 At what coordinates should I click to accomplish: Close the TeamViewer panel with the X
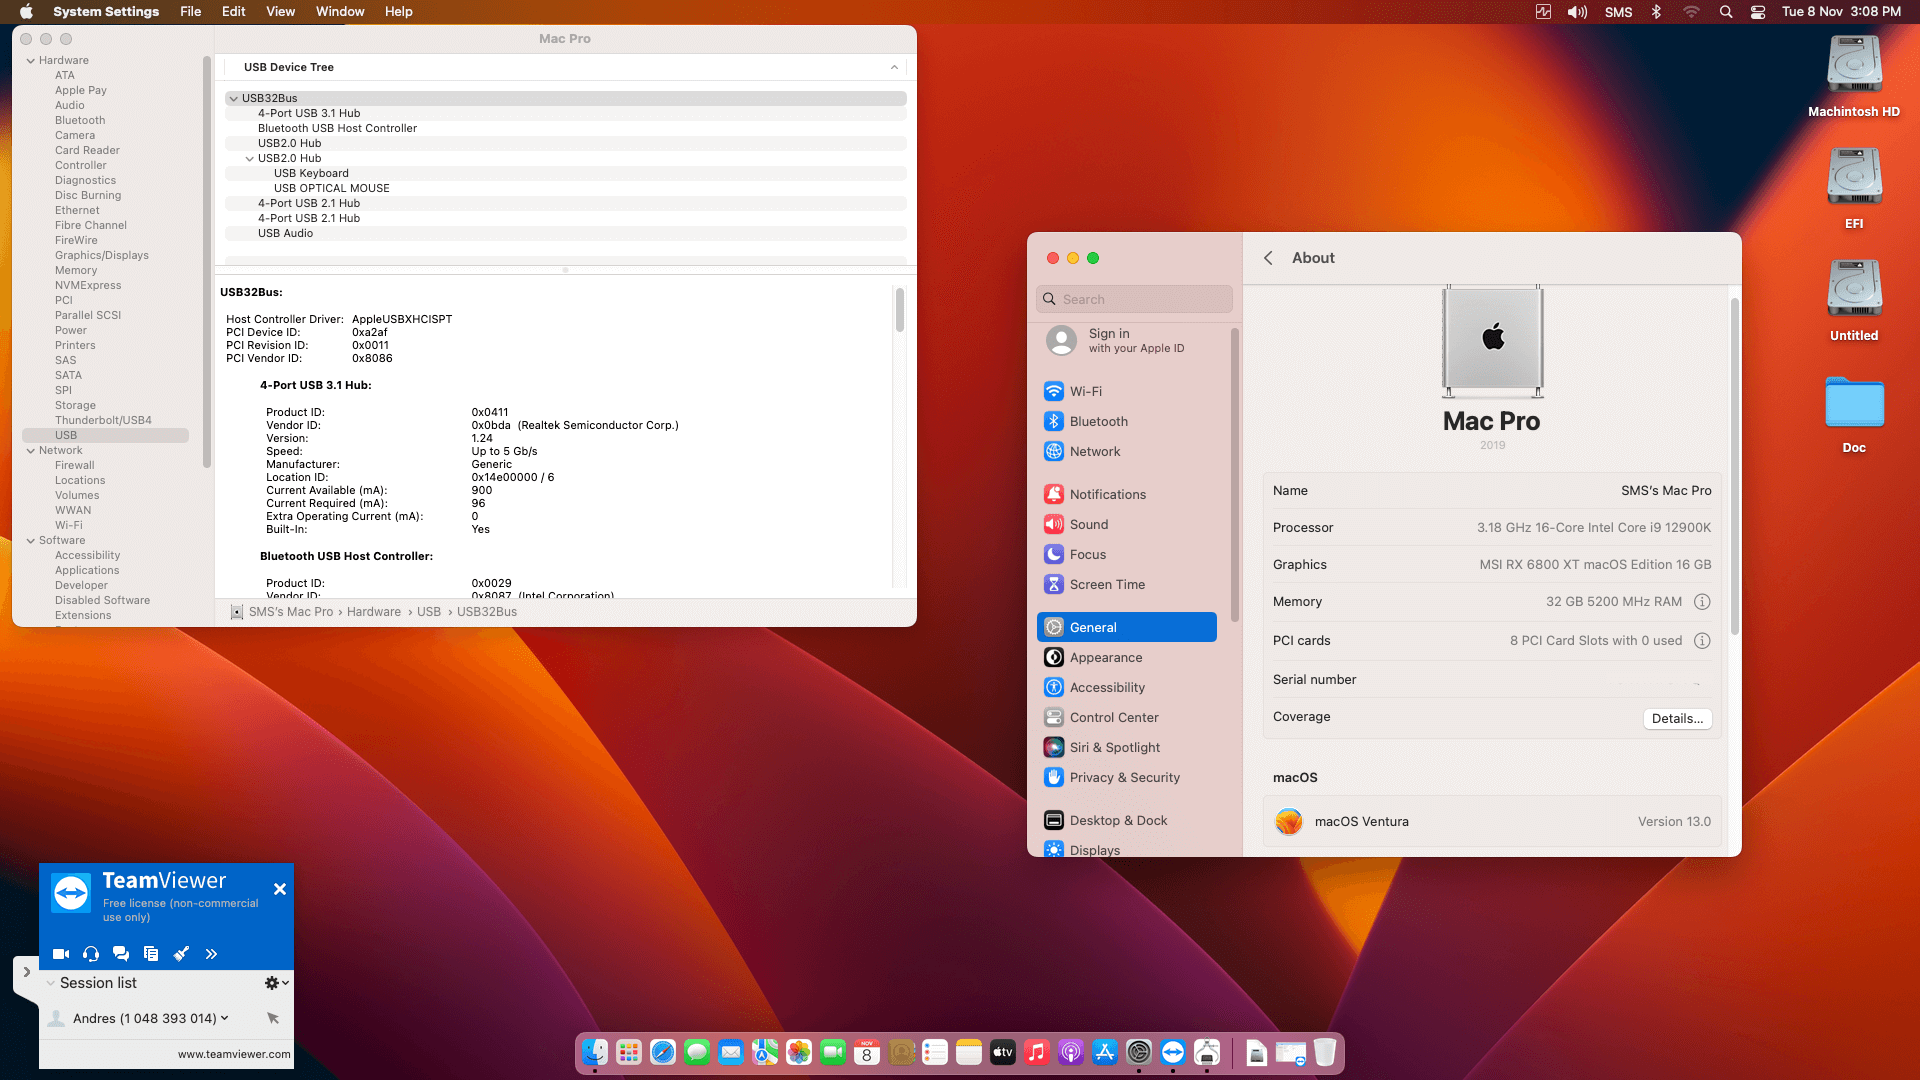[280, 889]
